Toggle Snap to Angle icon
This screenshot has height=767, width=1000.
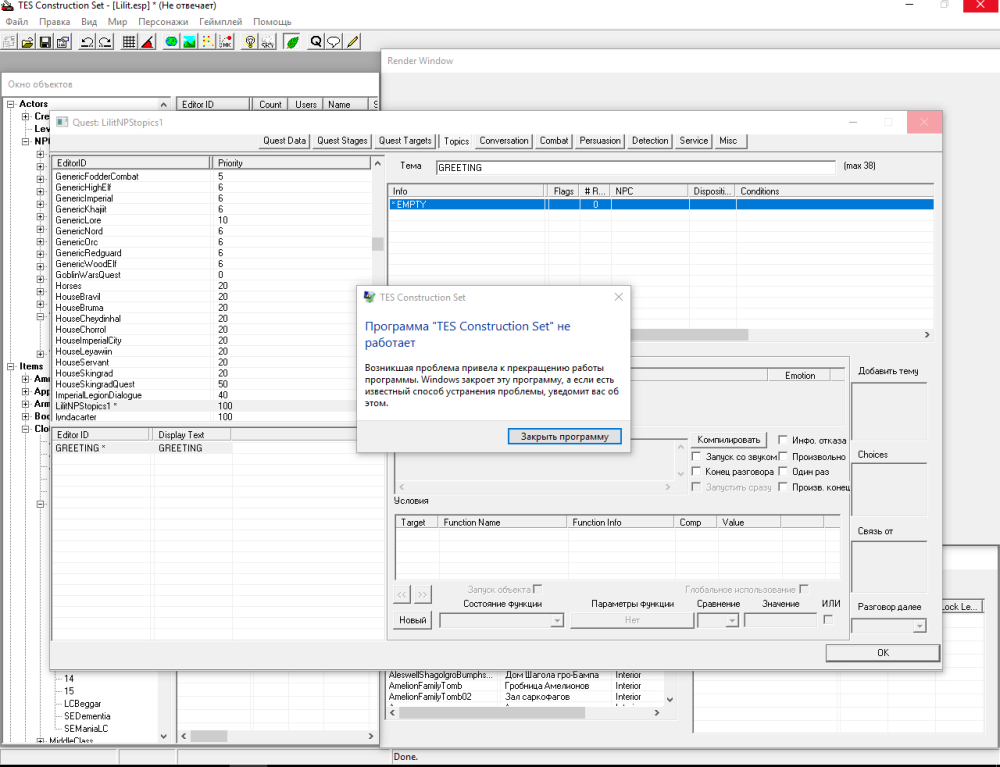pos(147,42)
